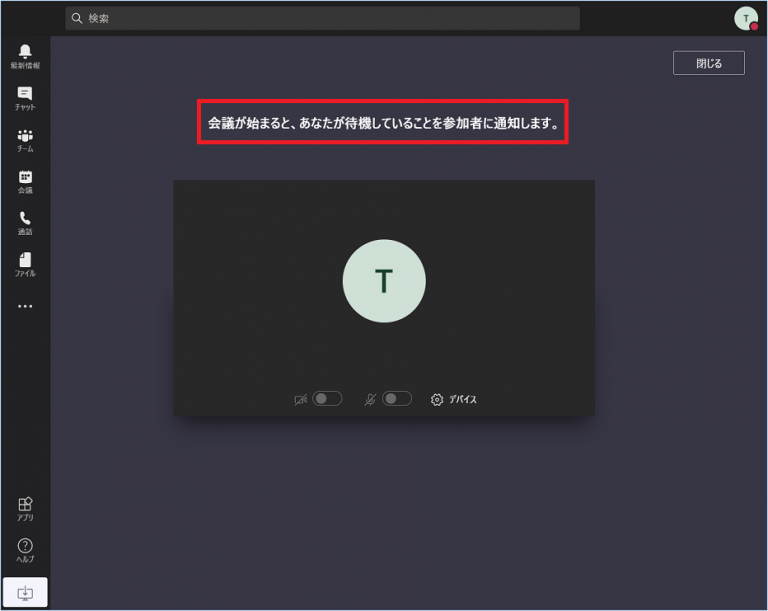
Task: Toggle the camera switch on
Action: pos(327,399)
